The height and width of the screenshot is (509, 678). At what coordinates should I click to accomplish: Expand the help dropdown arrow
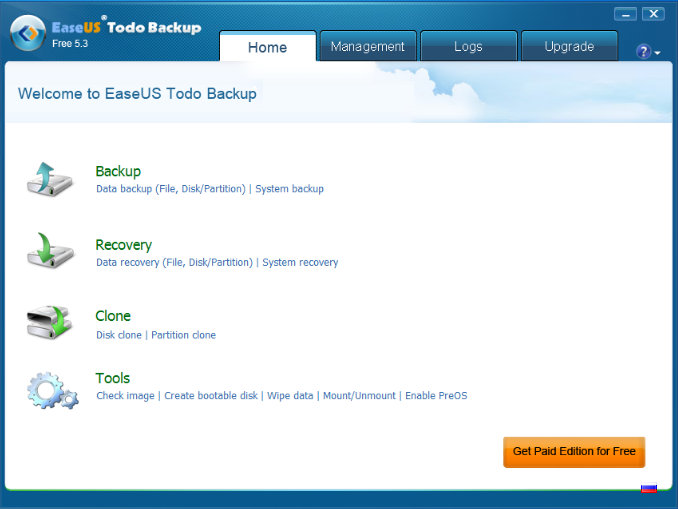coord(657,53)
